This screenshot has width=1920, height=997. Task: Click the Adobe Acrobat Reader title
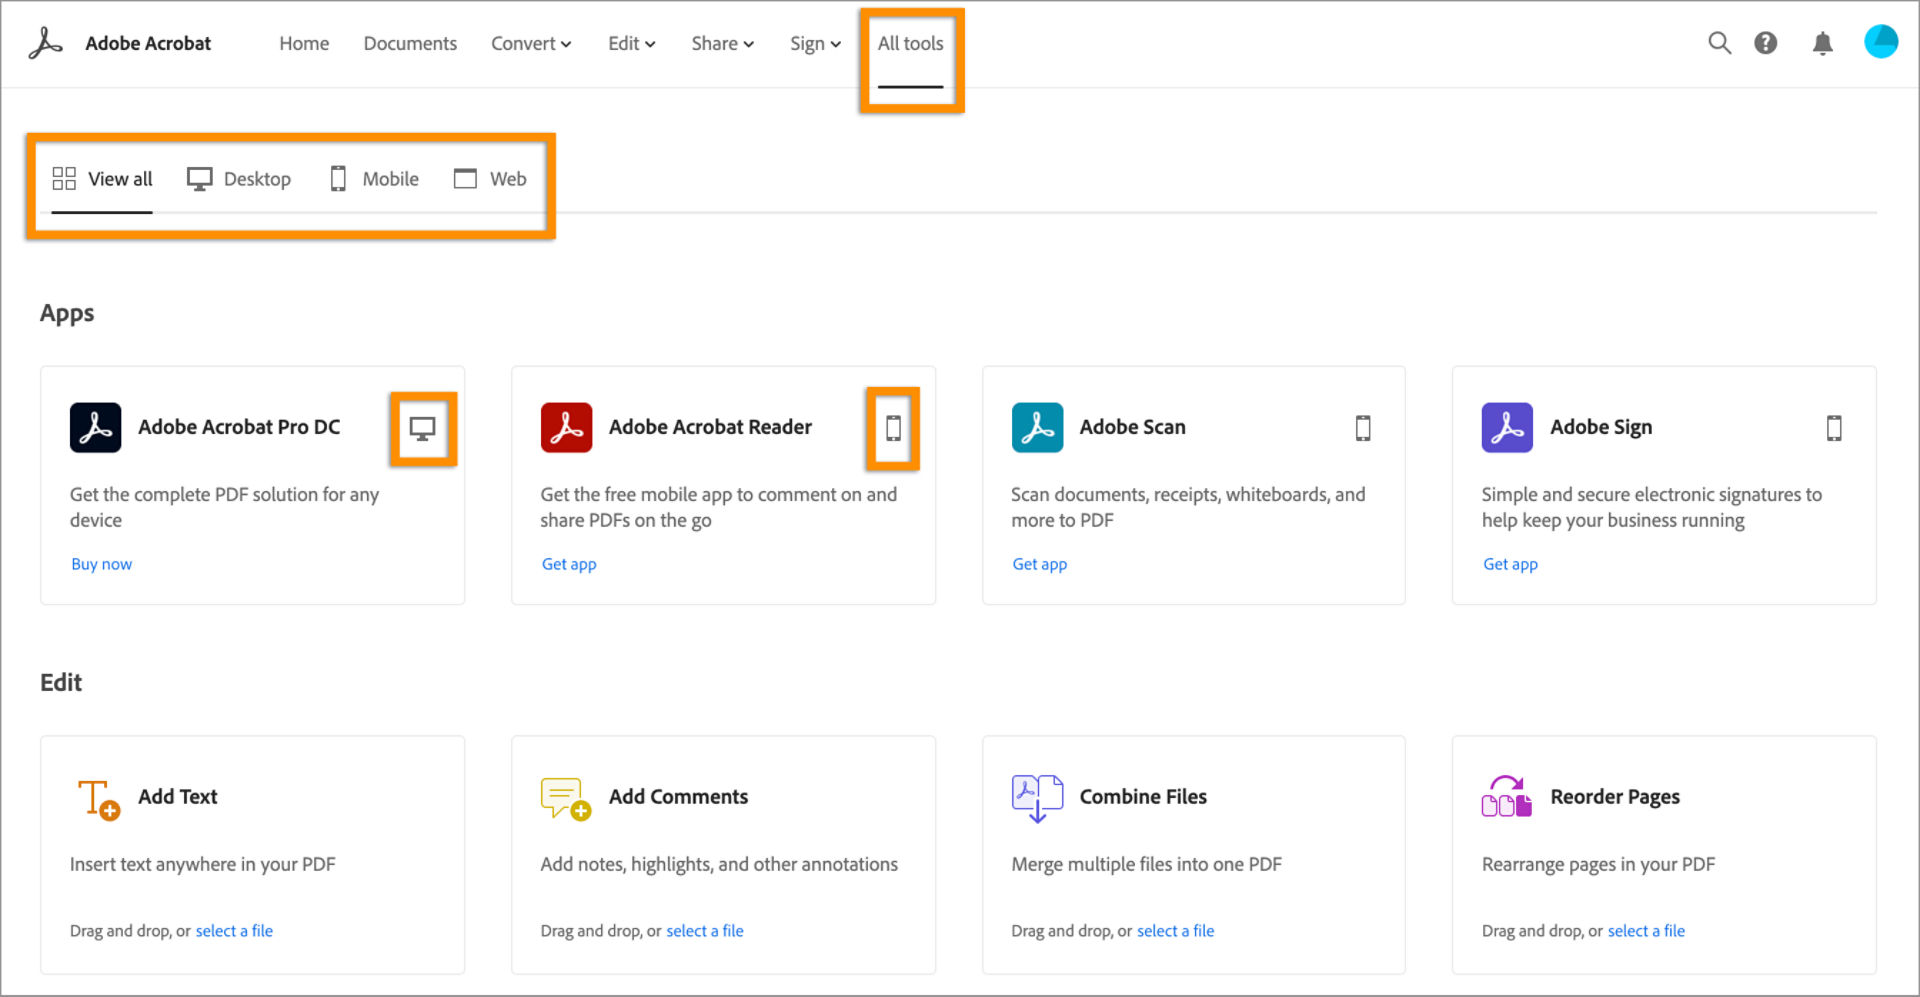[710, 427]
